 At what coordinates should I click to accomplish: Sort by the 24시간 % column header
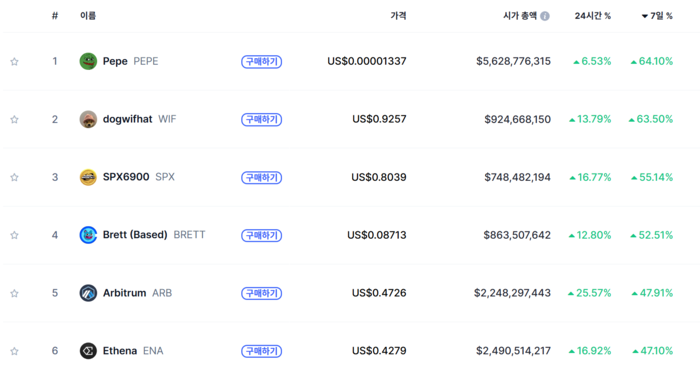(592, 16)
